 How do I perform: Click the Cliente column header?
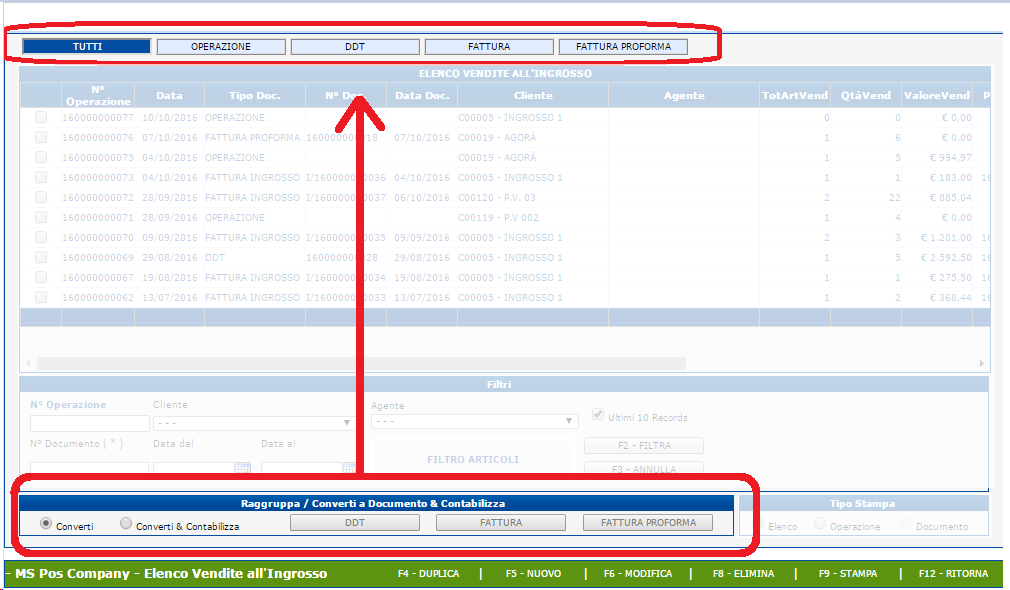click(533, 95)
